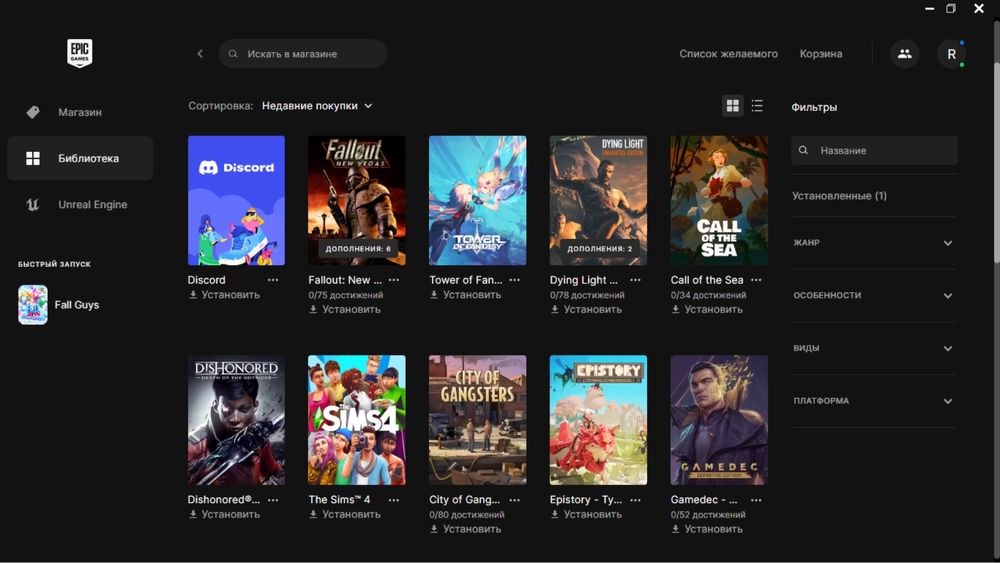Click the 0/80 достижений achievements text
Screen dimensions: 1000x563
pos(467,515)
